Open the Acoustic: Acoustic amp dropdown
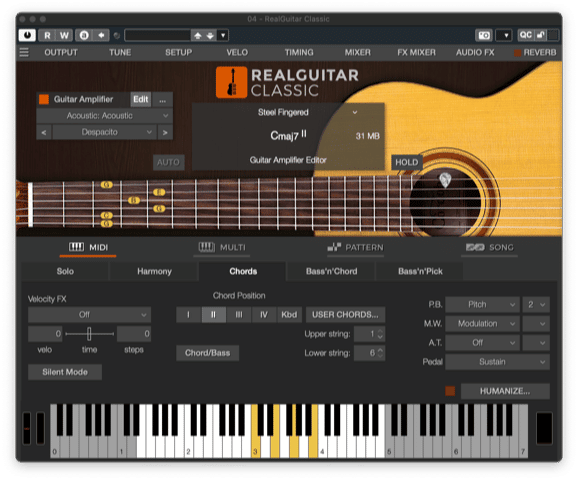This screenshot has width=578, height=480. click(x=104, y=116)
